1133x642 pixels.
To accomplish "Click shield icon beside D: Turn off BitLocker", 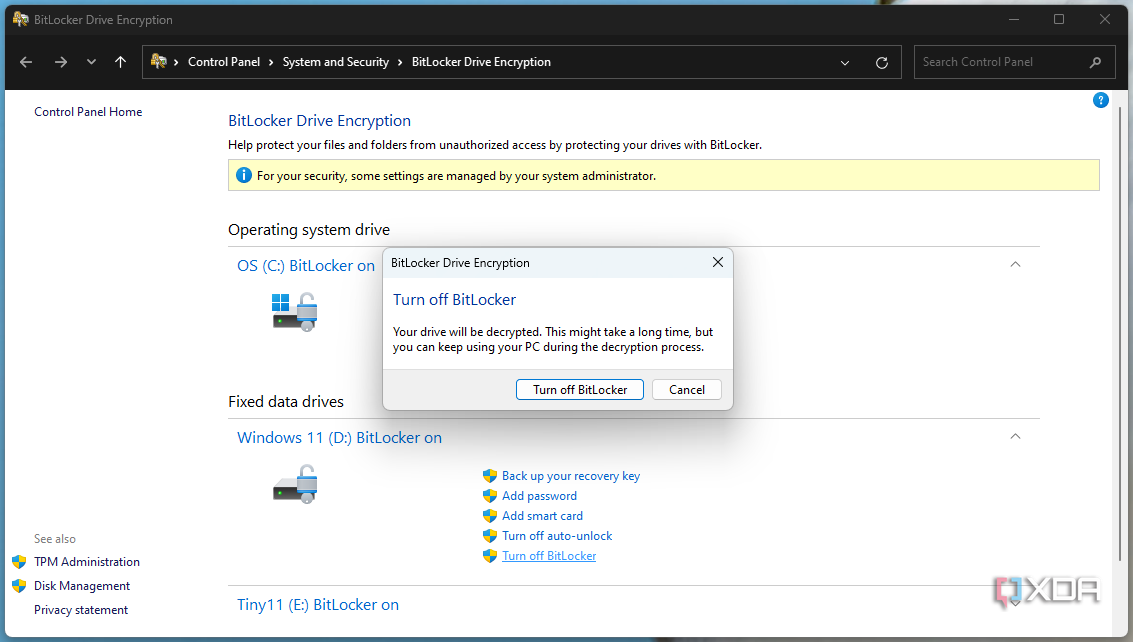I will point(490,556).
